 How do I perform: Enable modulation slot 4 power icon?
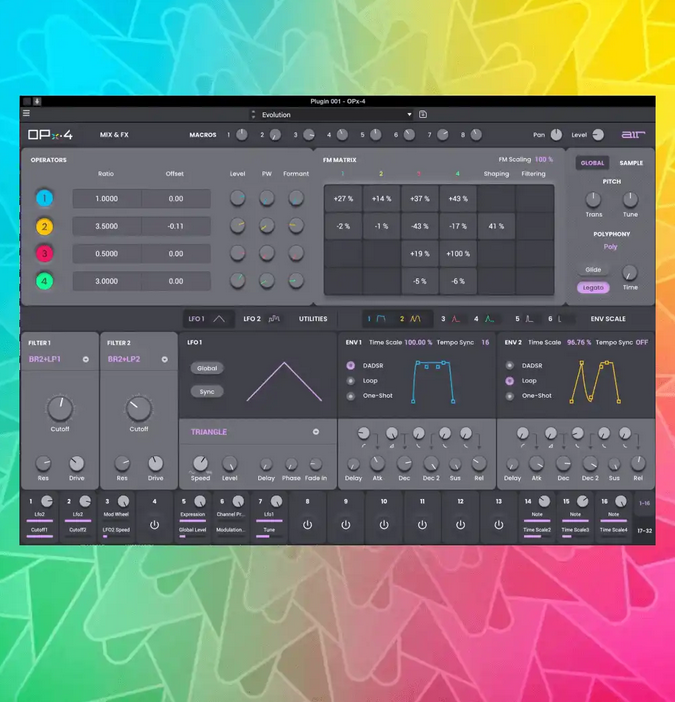(x=154, y=525)
